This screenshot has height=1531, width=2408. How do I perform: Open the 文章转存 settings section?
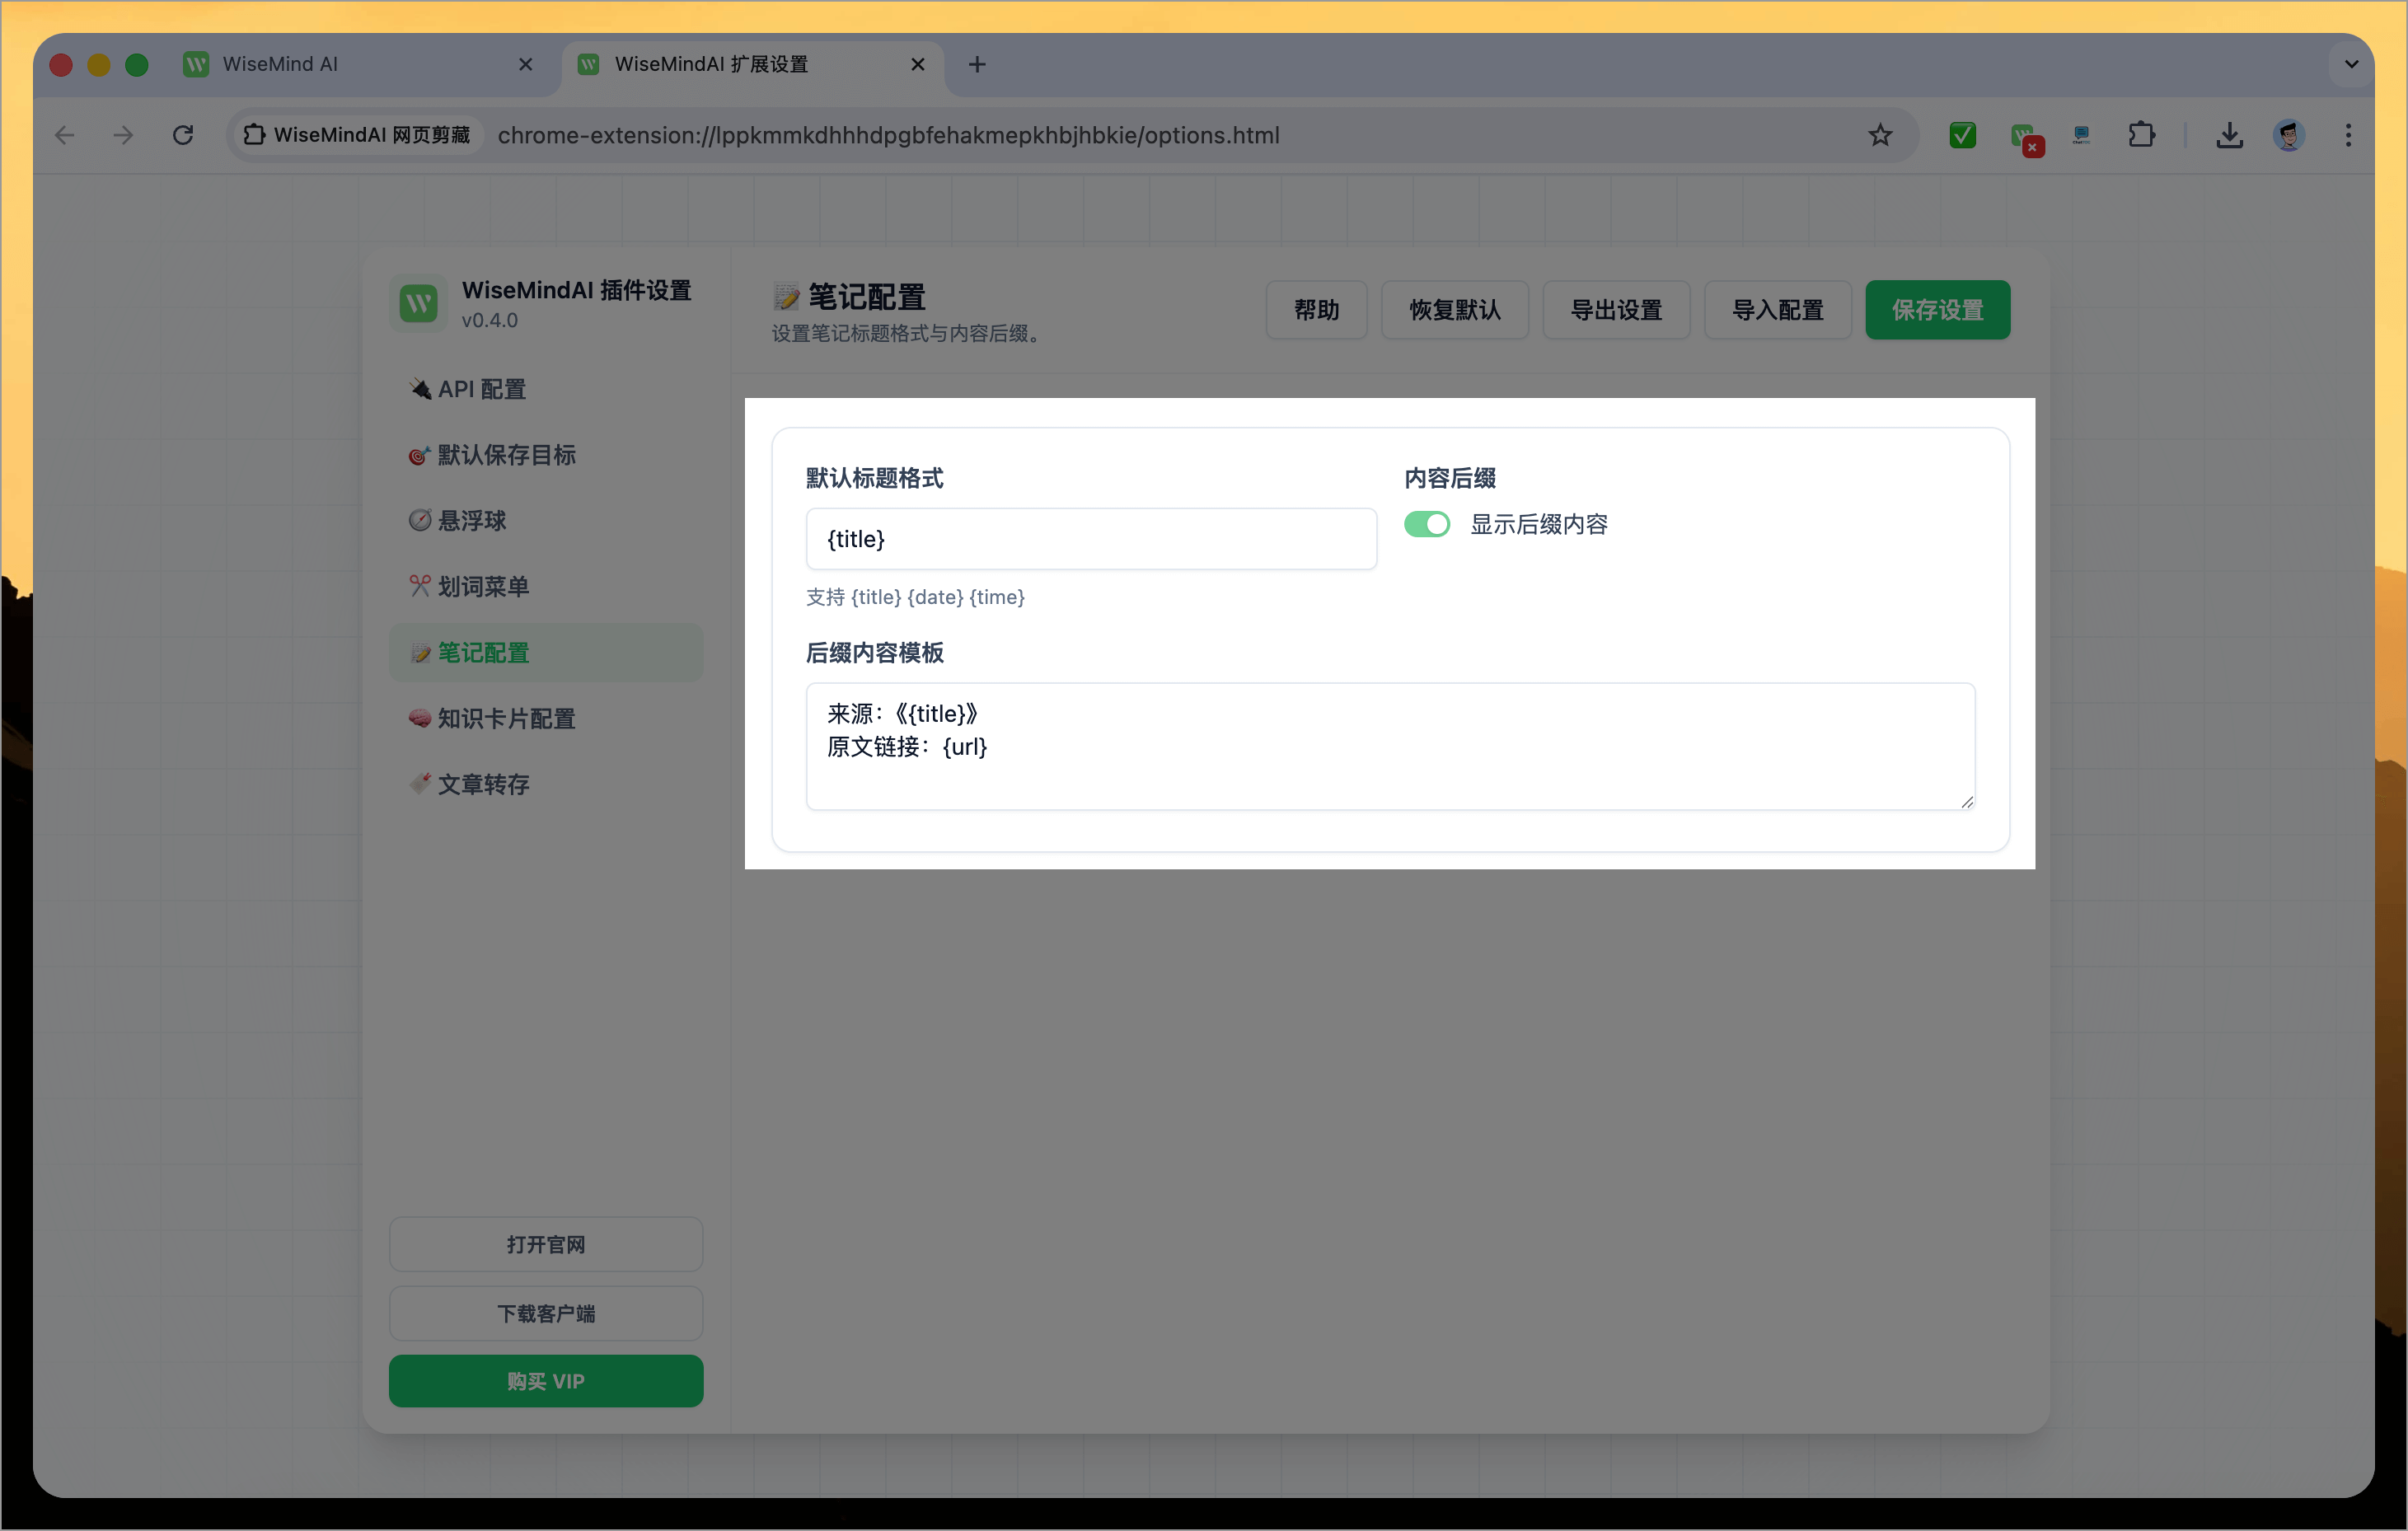click(484, 784)
